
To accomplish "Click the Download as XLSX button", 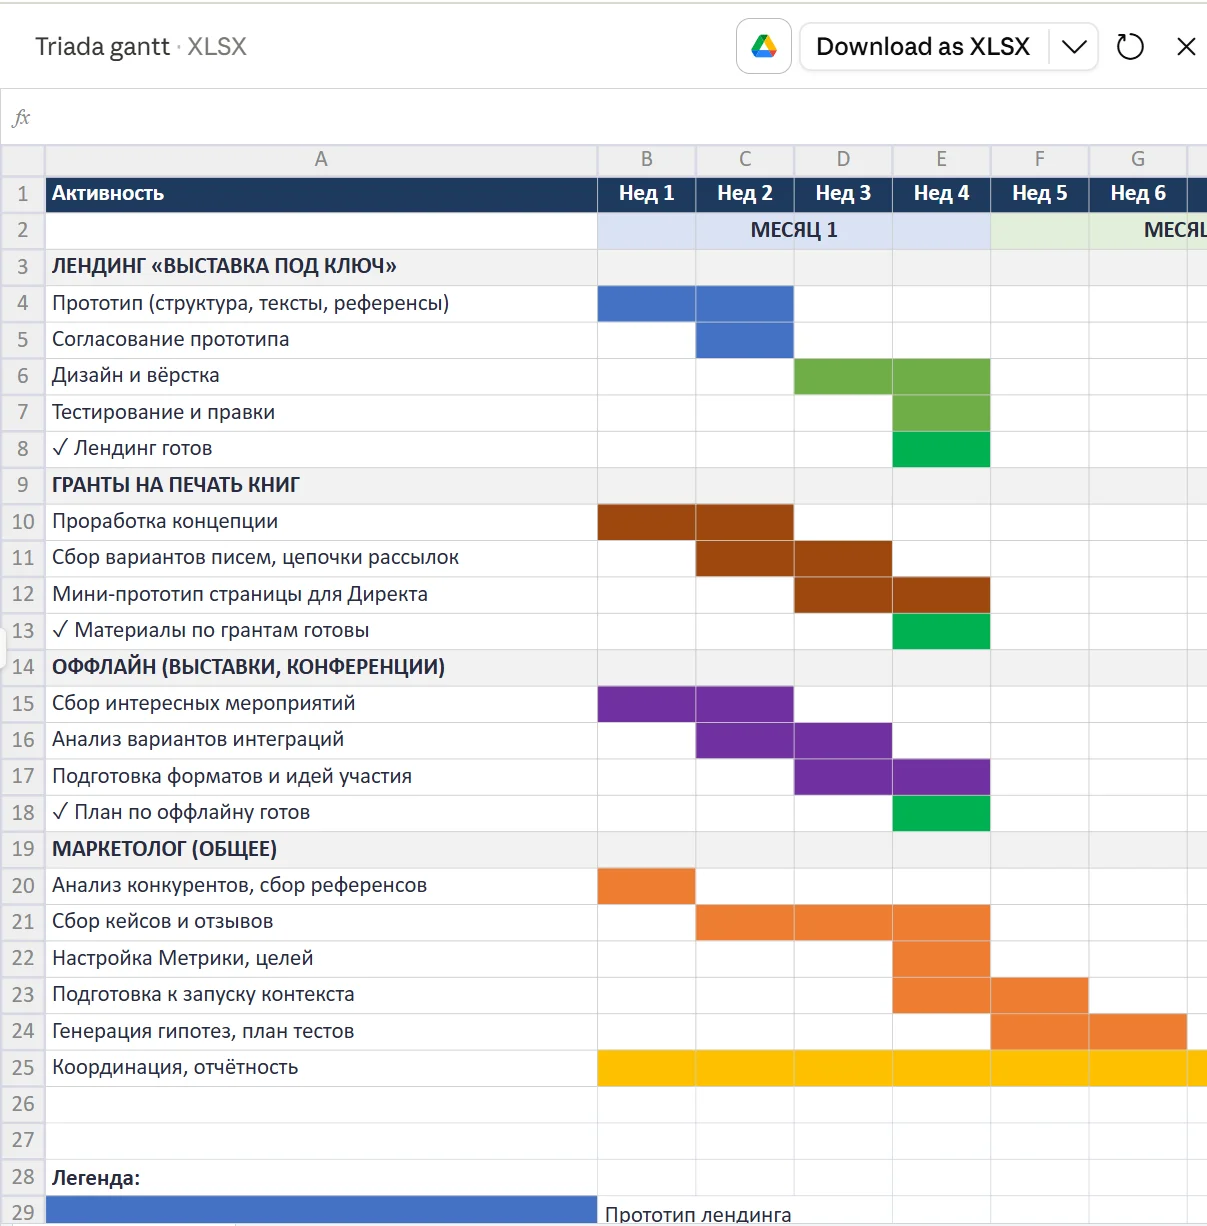I will pyautogui.click(x=923, y=46).
